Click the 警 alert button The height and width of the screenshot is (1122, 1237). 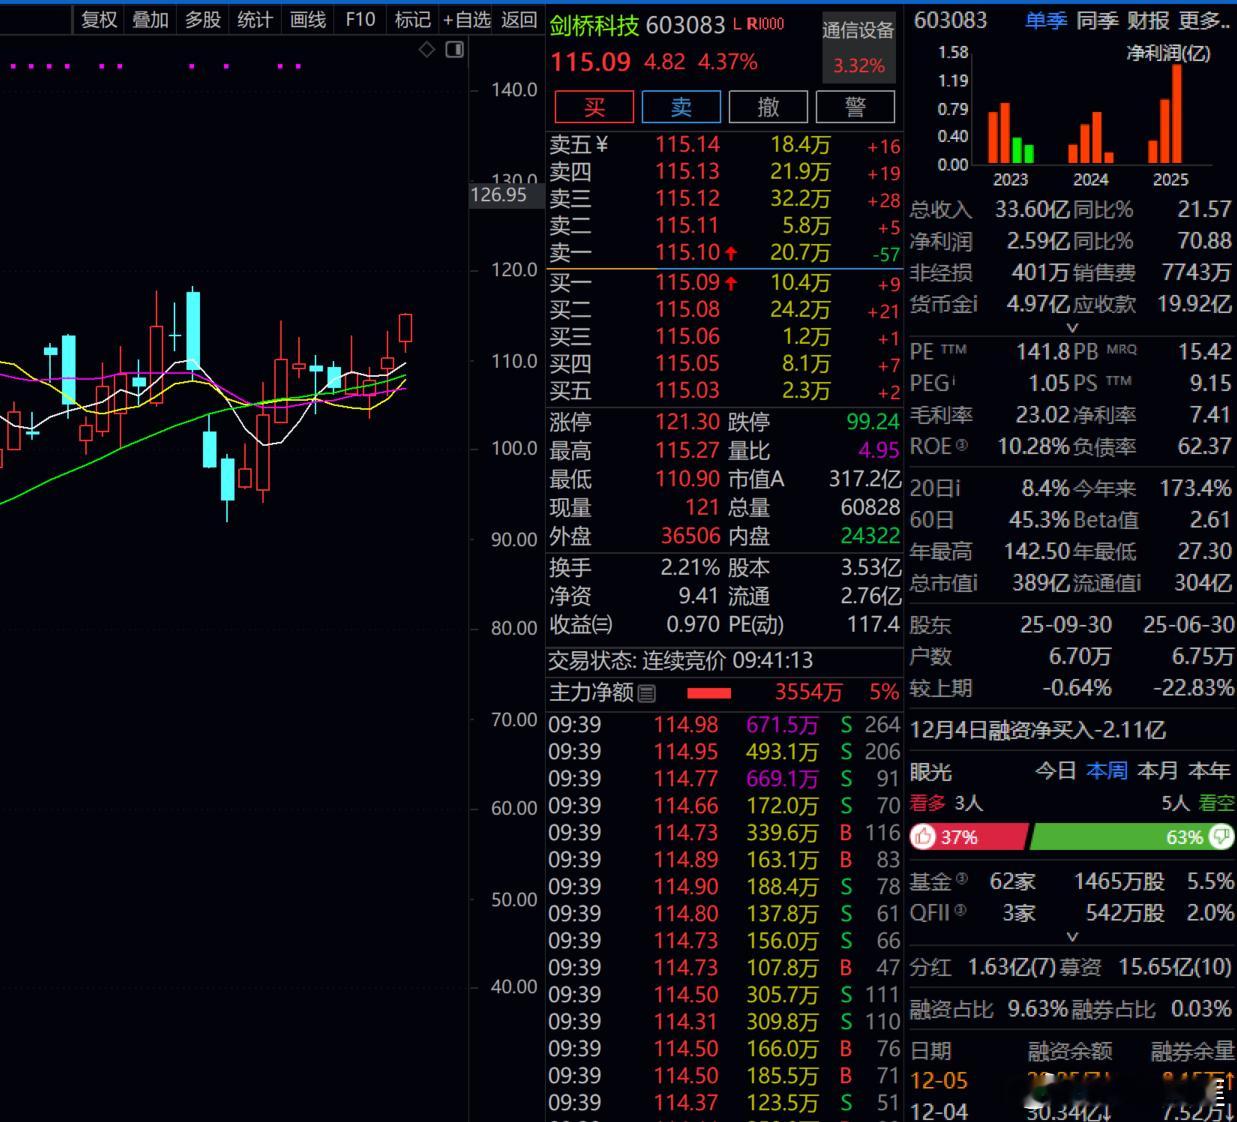pyautogui.click(x=855, y=107)
